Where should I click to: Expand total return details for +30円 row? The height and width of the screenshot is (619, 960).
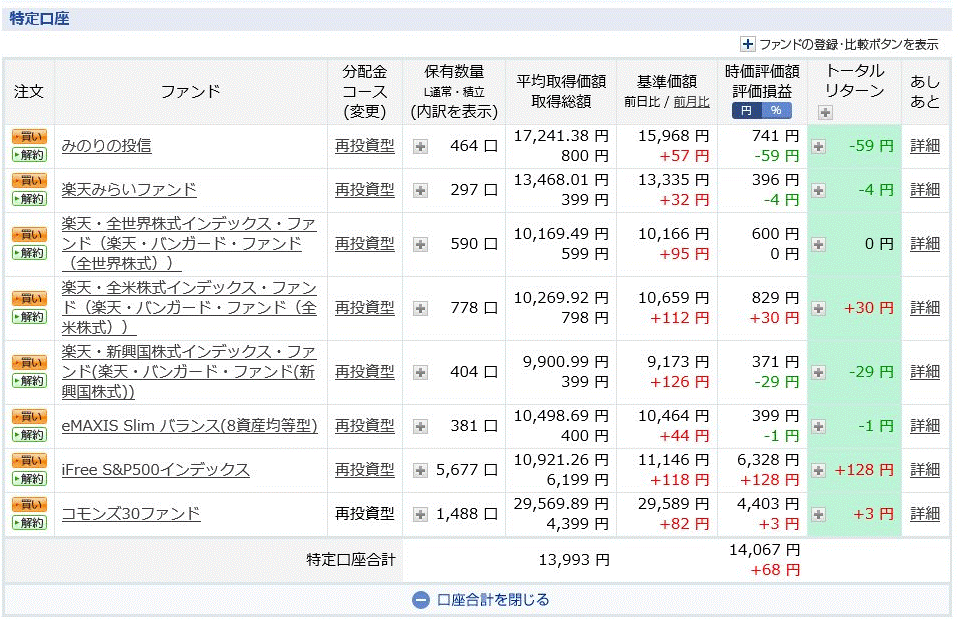coord(819,308)
